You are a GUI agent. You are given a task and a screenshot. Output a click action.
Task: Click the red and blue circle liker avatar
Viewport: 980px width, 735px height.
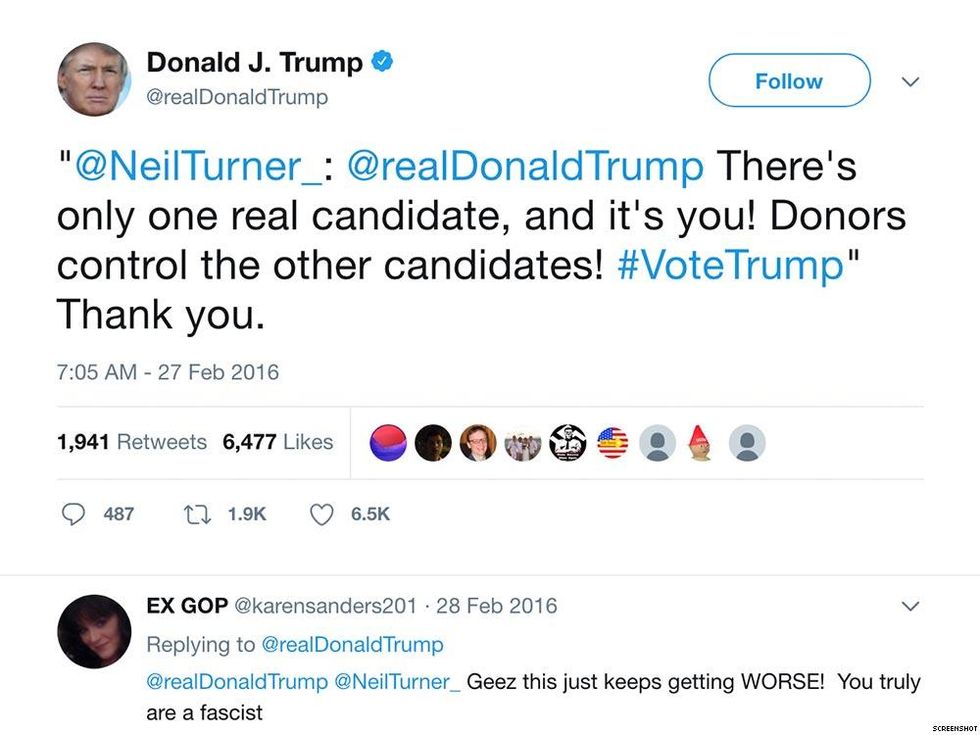tap(387, 441)
